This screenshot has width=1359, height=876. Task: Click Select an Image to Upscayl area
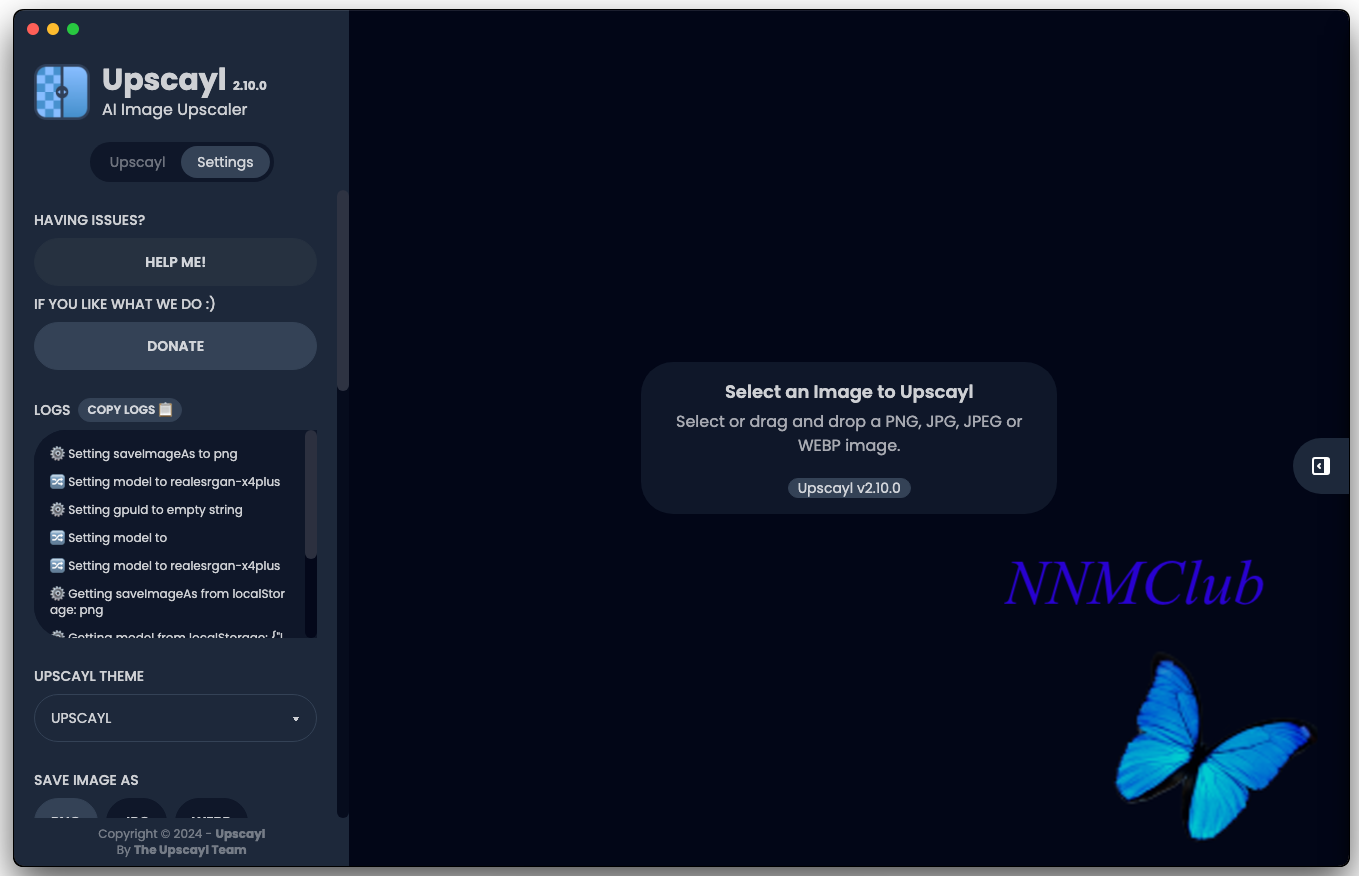849,438
